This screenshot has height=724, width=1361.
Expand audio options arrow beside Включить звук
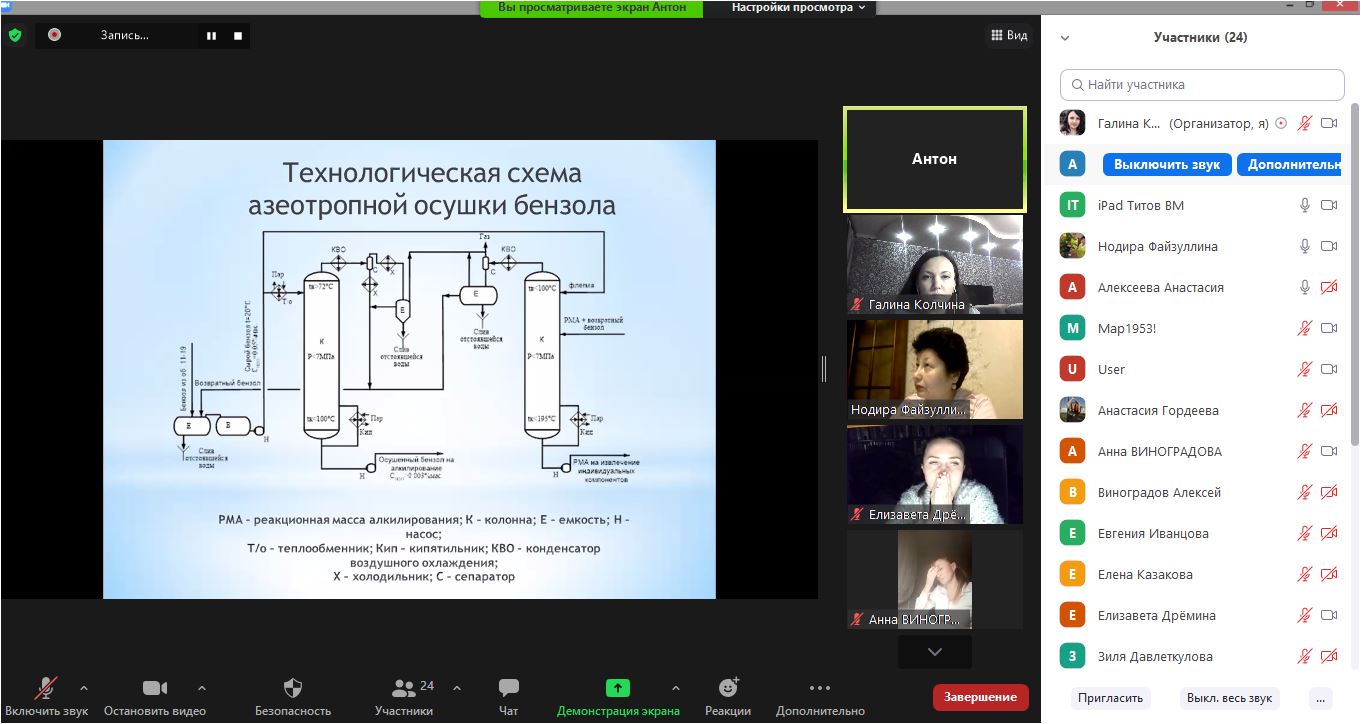(x=83, y=688)
